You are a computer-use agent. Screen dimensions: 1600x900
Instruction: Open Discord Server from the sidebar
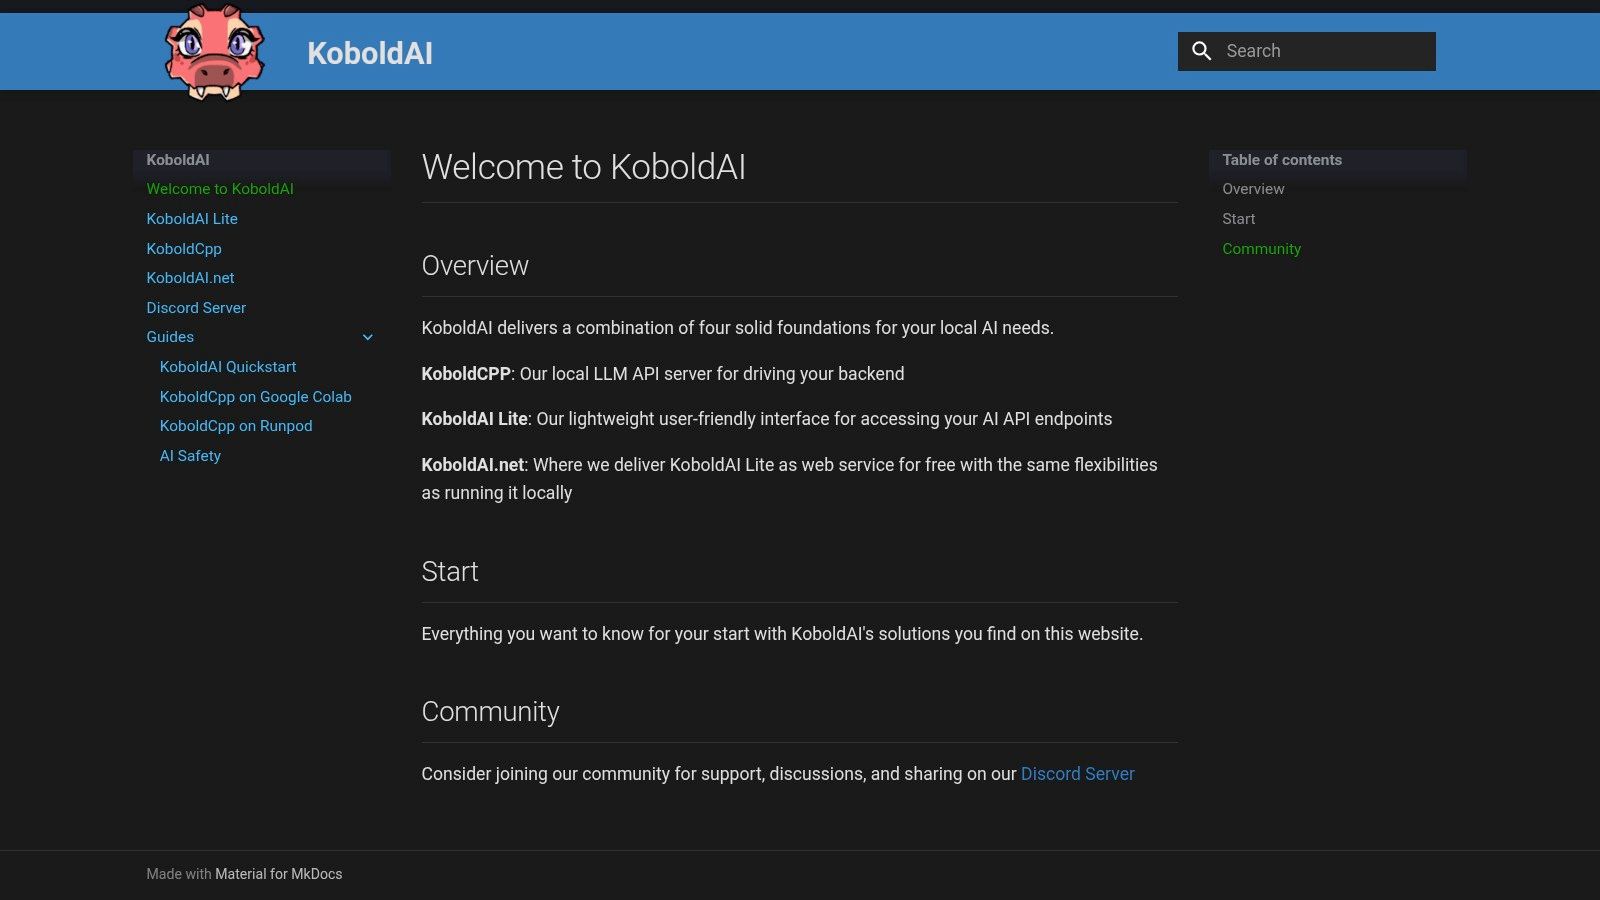[x=196, y=308]
